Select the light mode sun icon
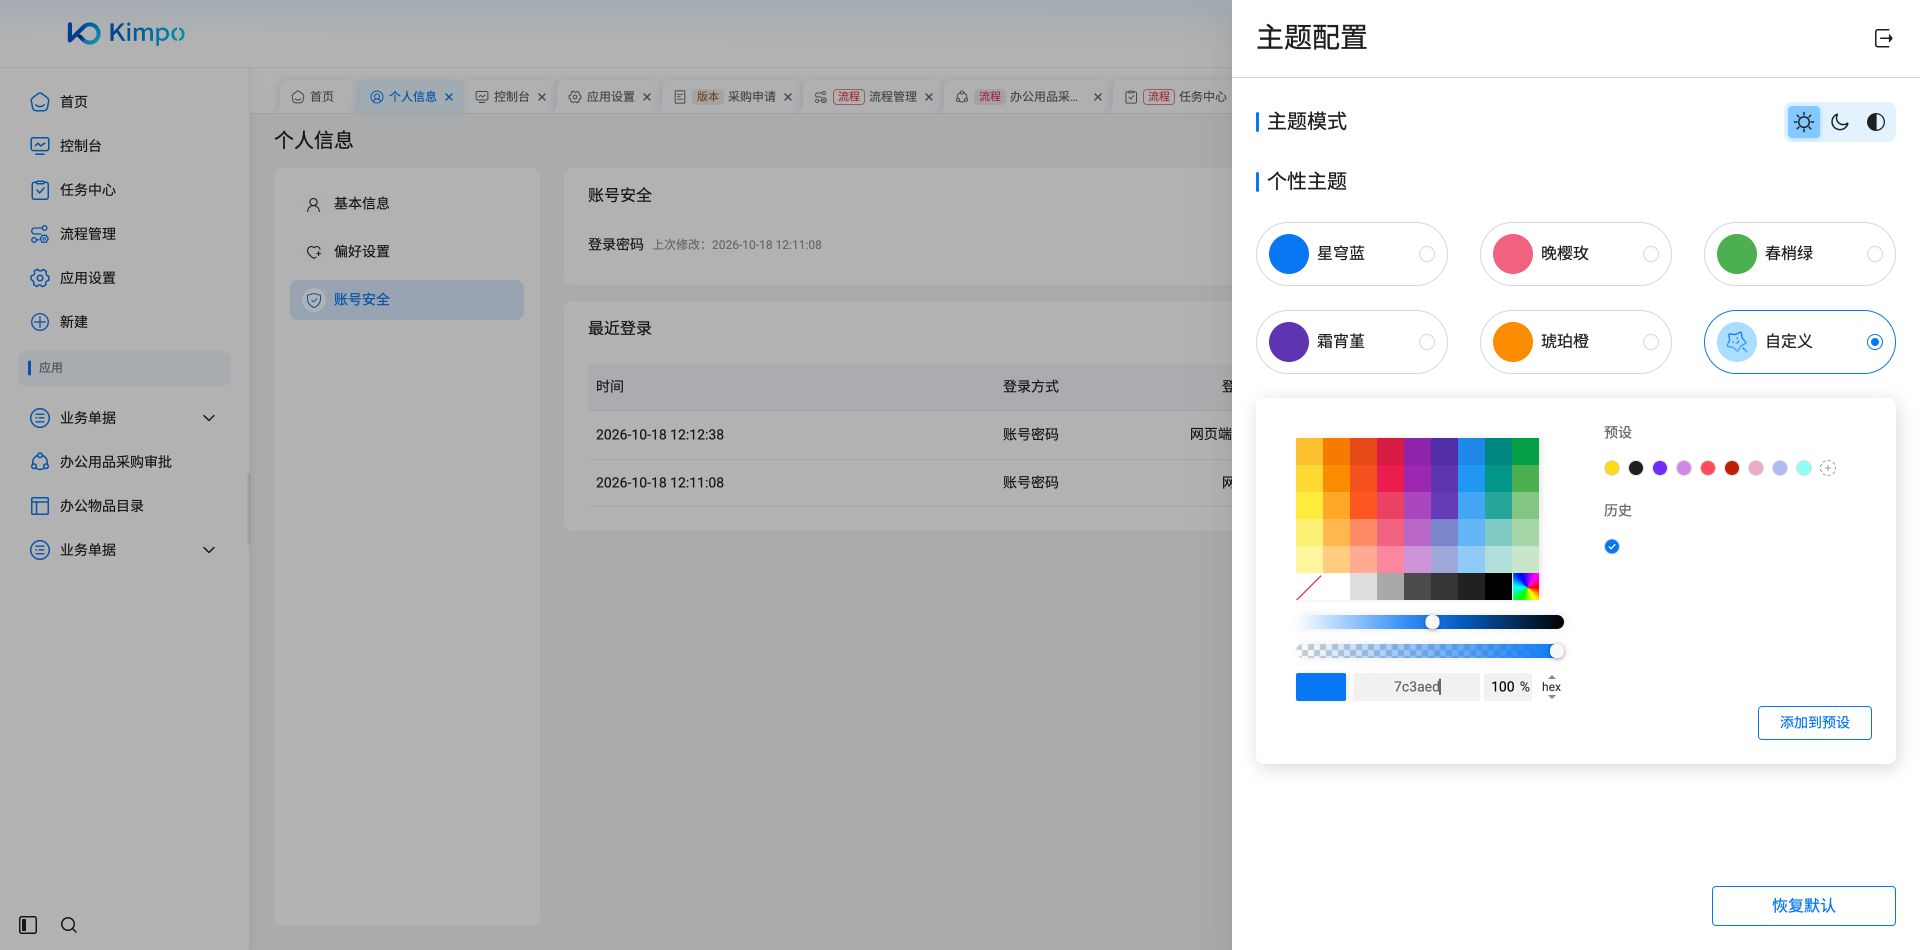The image size is (1920, 950). [x=1804, y=122]
